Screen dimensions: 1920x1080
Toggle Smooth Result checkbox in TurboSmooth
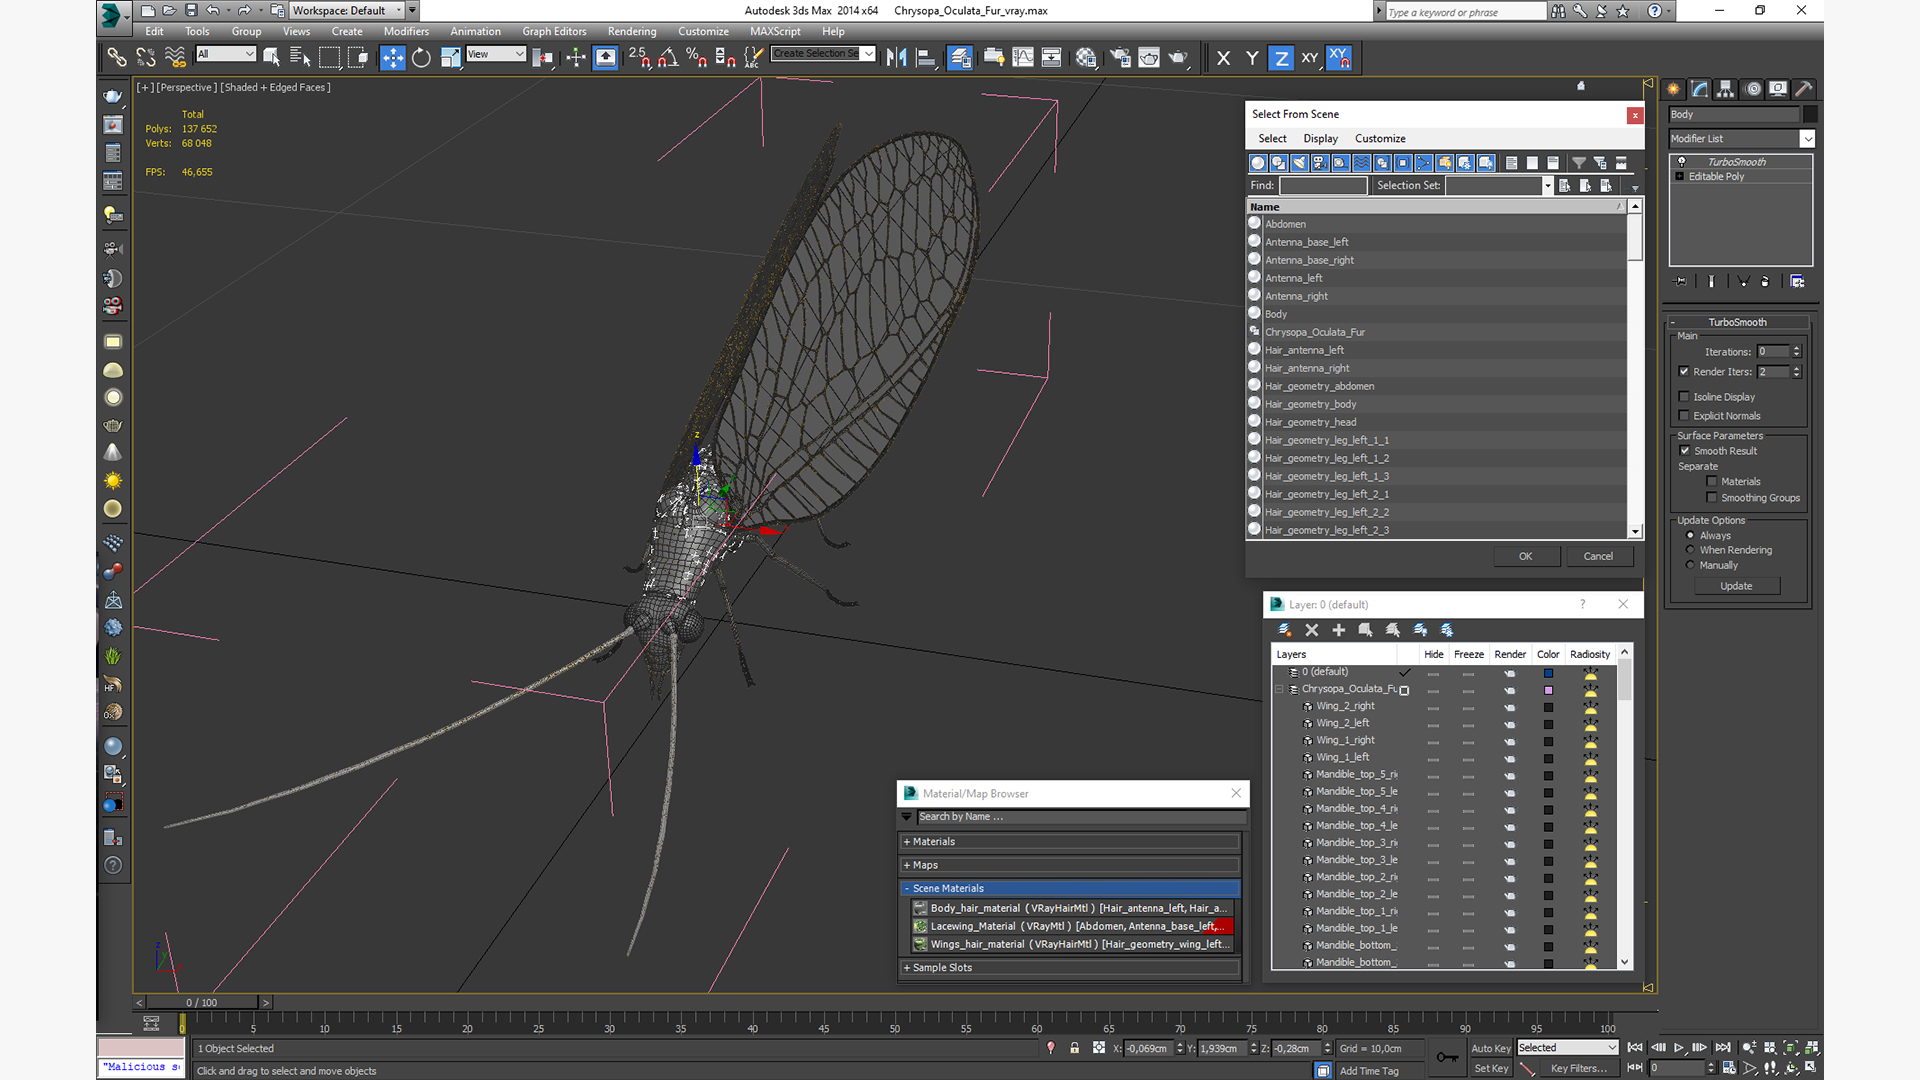pyautogui.click(x=1687, y=451)
